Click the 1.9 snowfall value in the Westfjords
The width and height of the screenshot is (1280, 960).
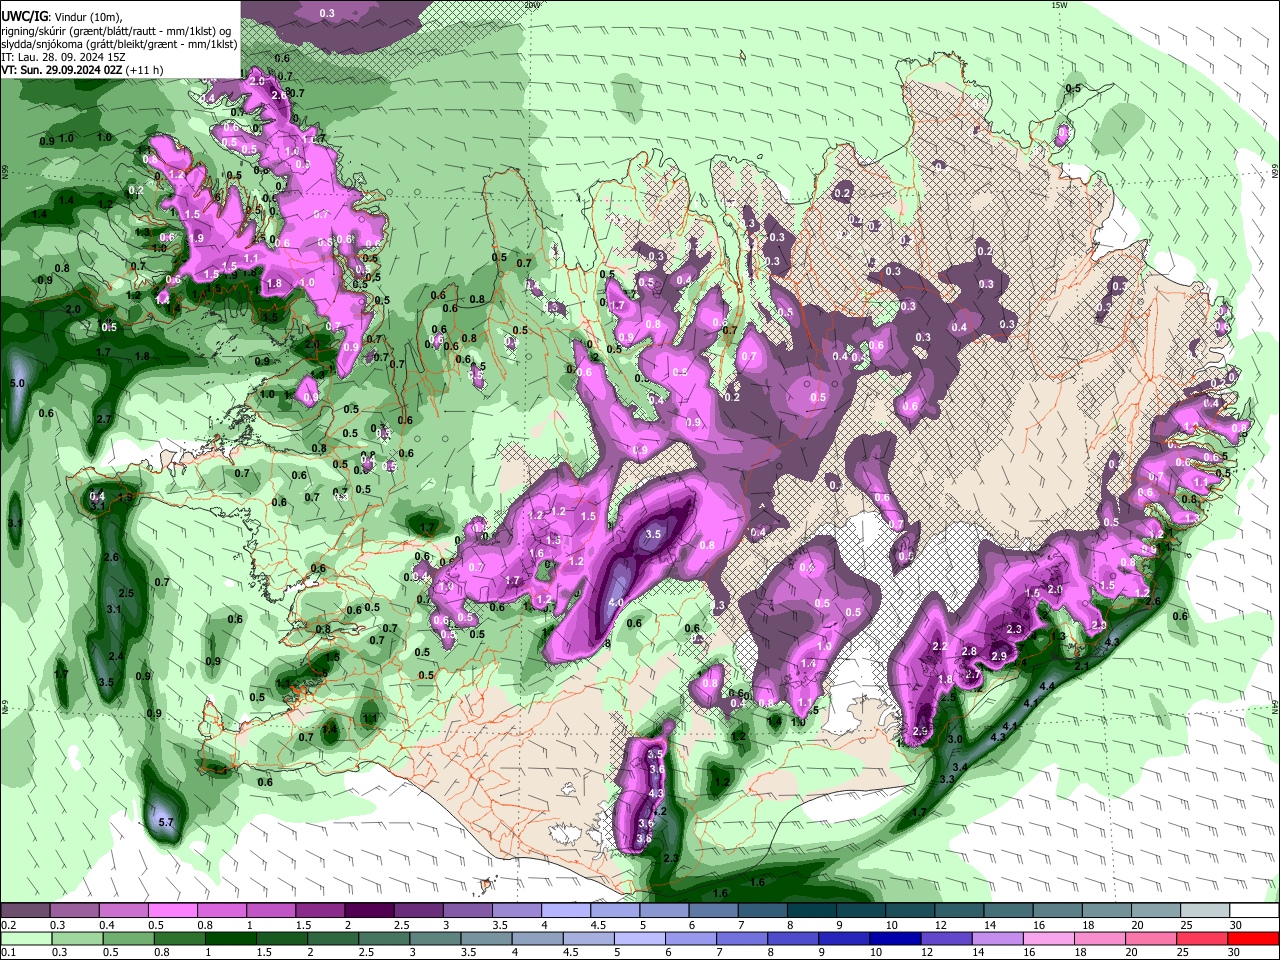197,238
